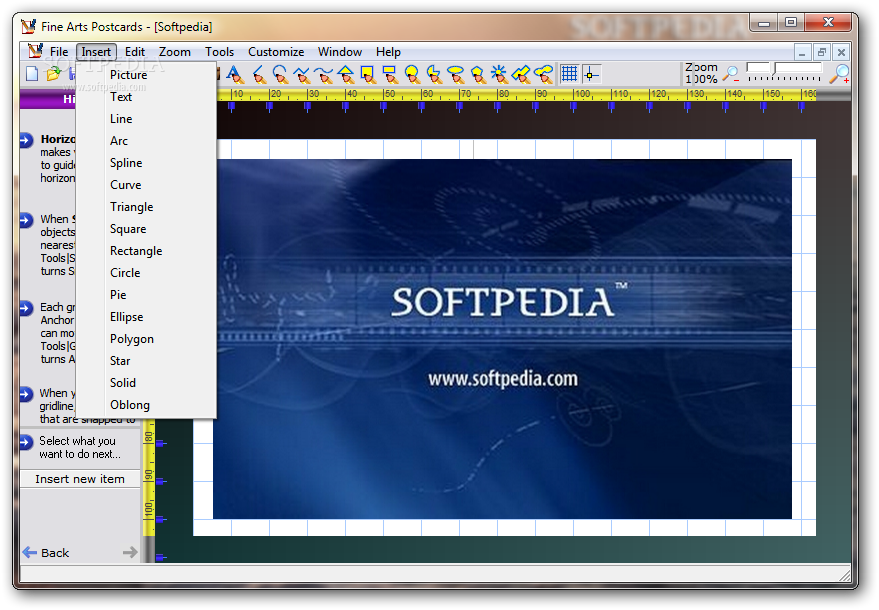Click horizontal ruler guide marker below 100
This screenshot has width=879, height=610.
coord(573,106)
